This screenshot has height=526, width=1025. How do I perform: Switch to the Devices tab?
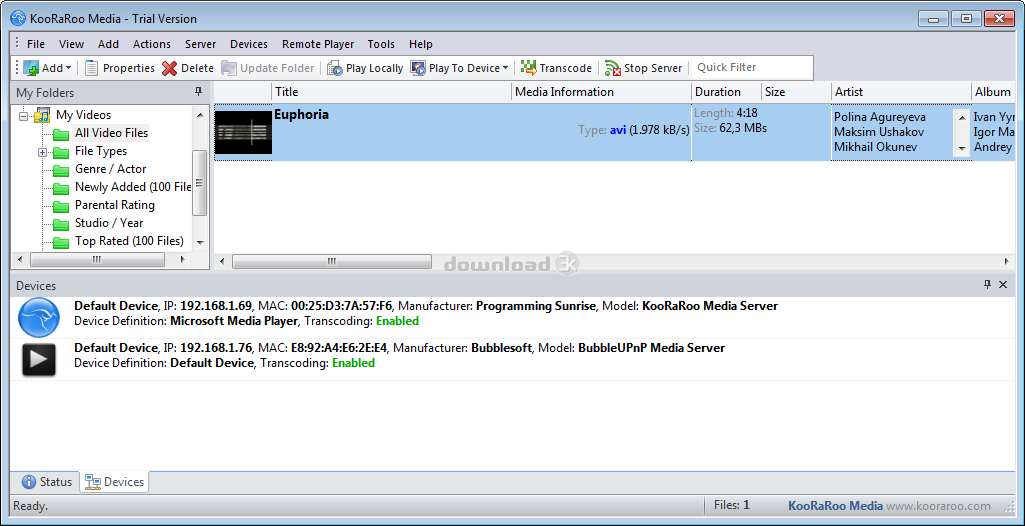[114, 482]
